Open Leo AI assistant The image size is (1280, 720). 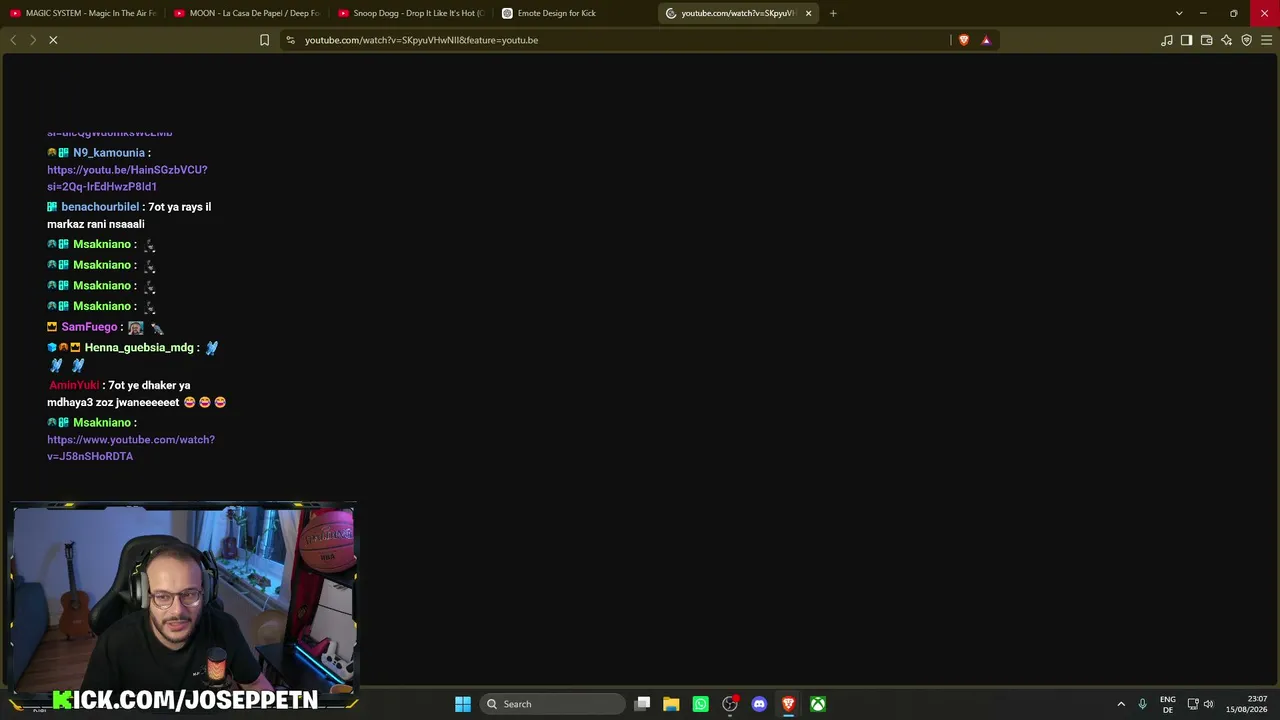click(x=1226, y=40)
